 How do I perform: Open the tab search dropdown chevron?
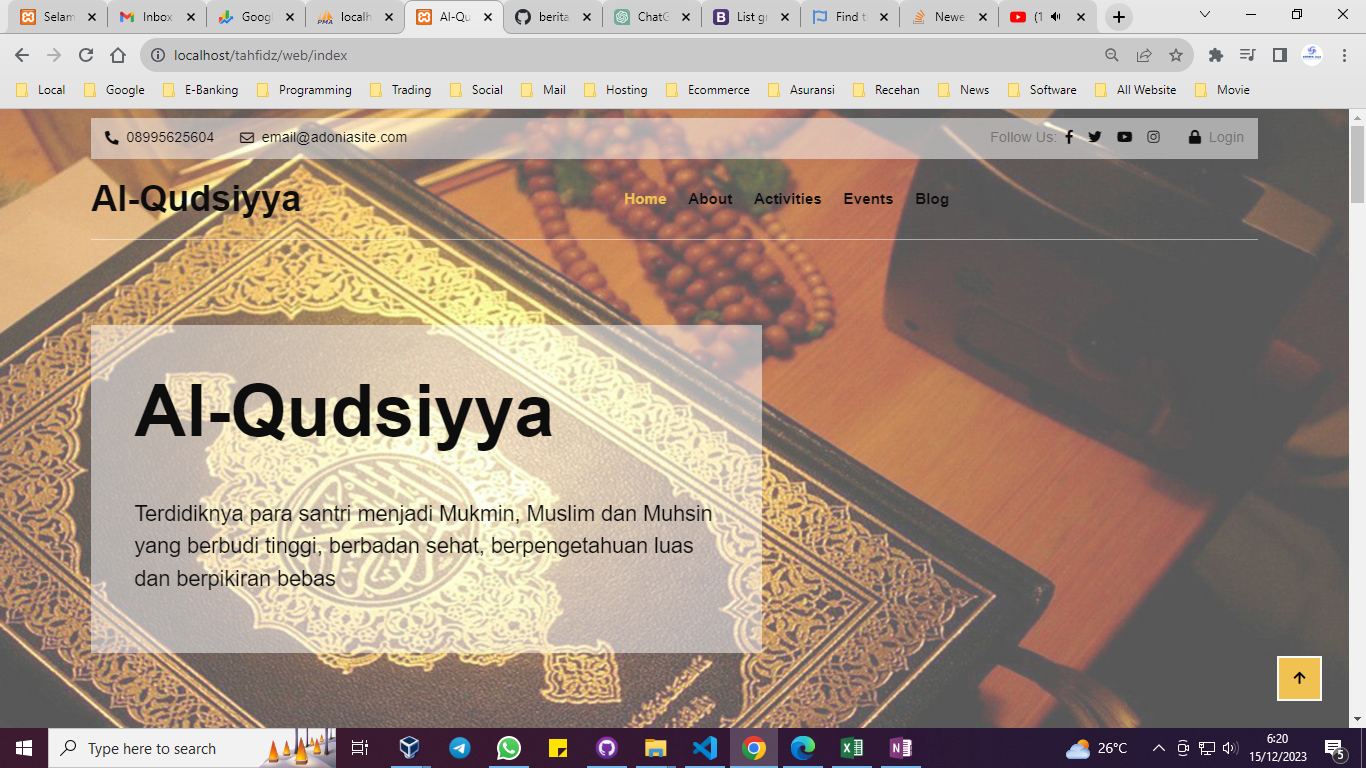(x=1205, y=15)
